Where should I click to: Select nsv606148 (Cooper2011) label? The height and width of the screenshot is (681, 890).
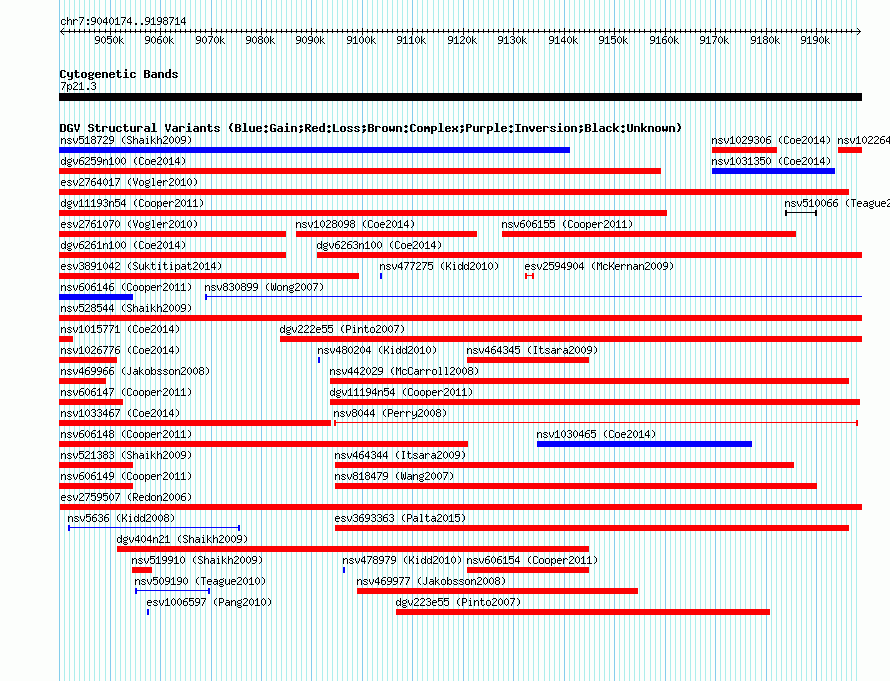pos(126,434)
